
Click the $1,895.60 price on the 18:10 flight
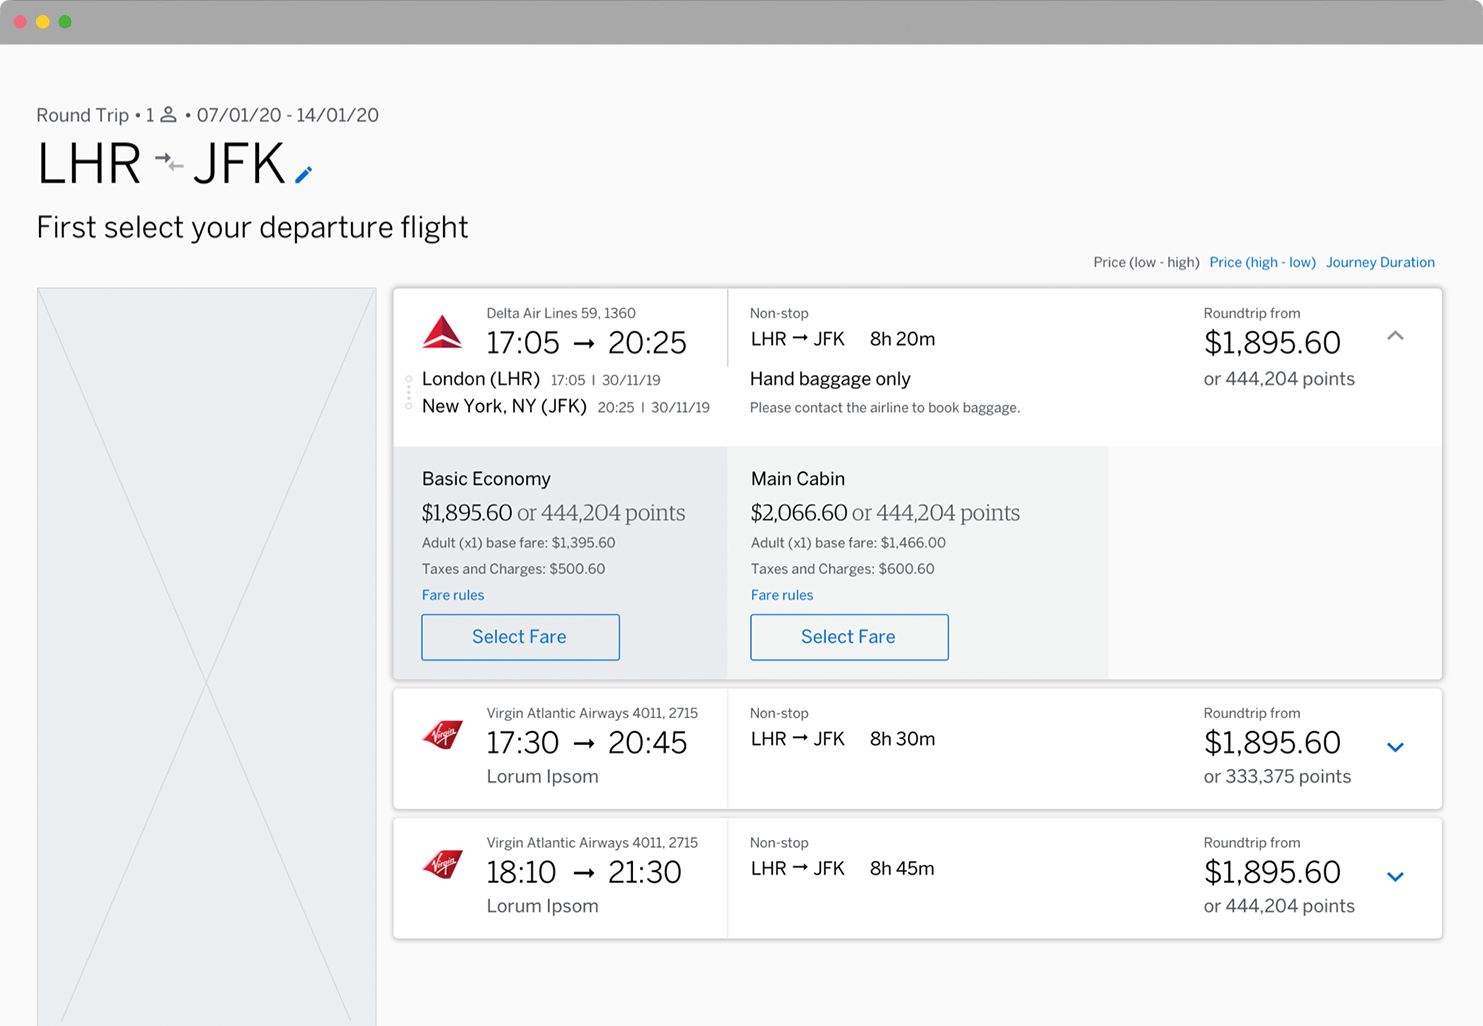pyautogui.click(x=1272, y=872)
